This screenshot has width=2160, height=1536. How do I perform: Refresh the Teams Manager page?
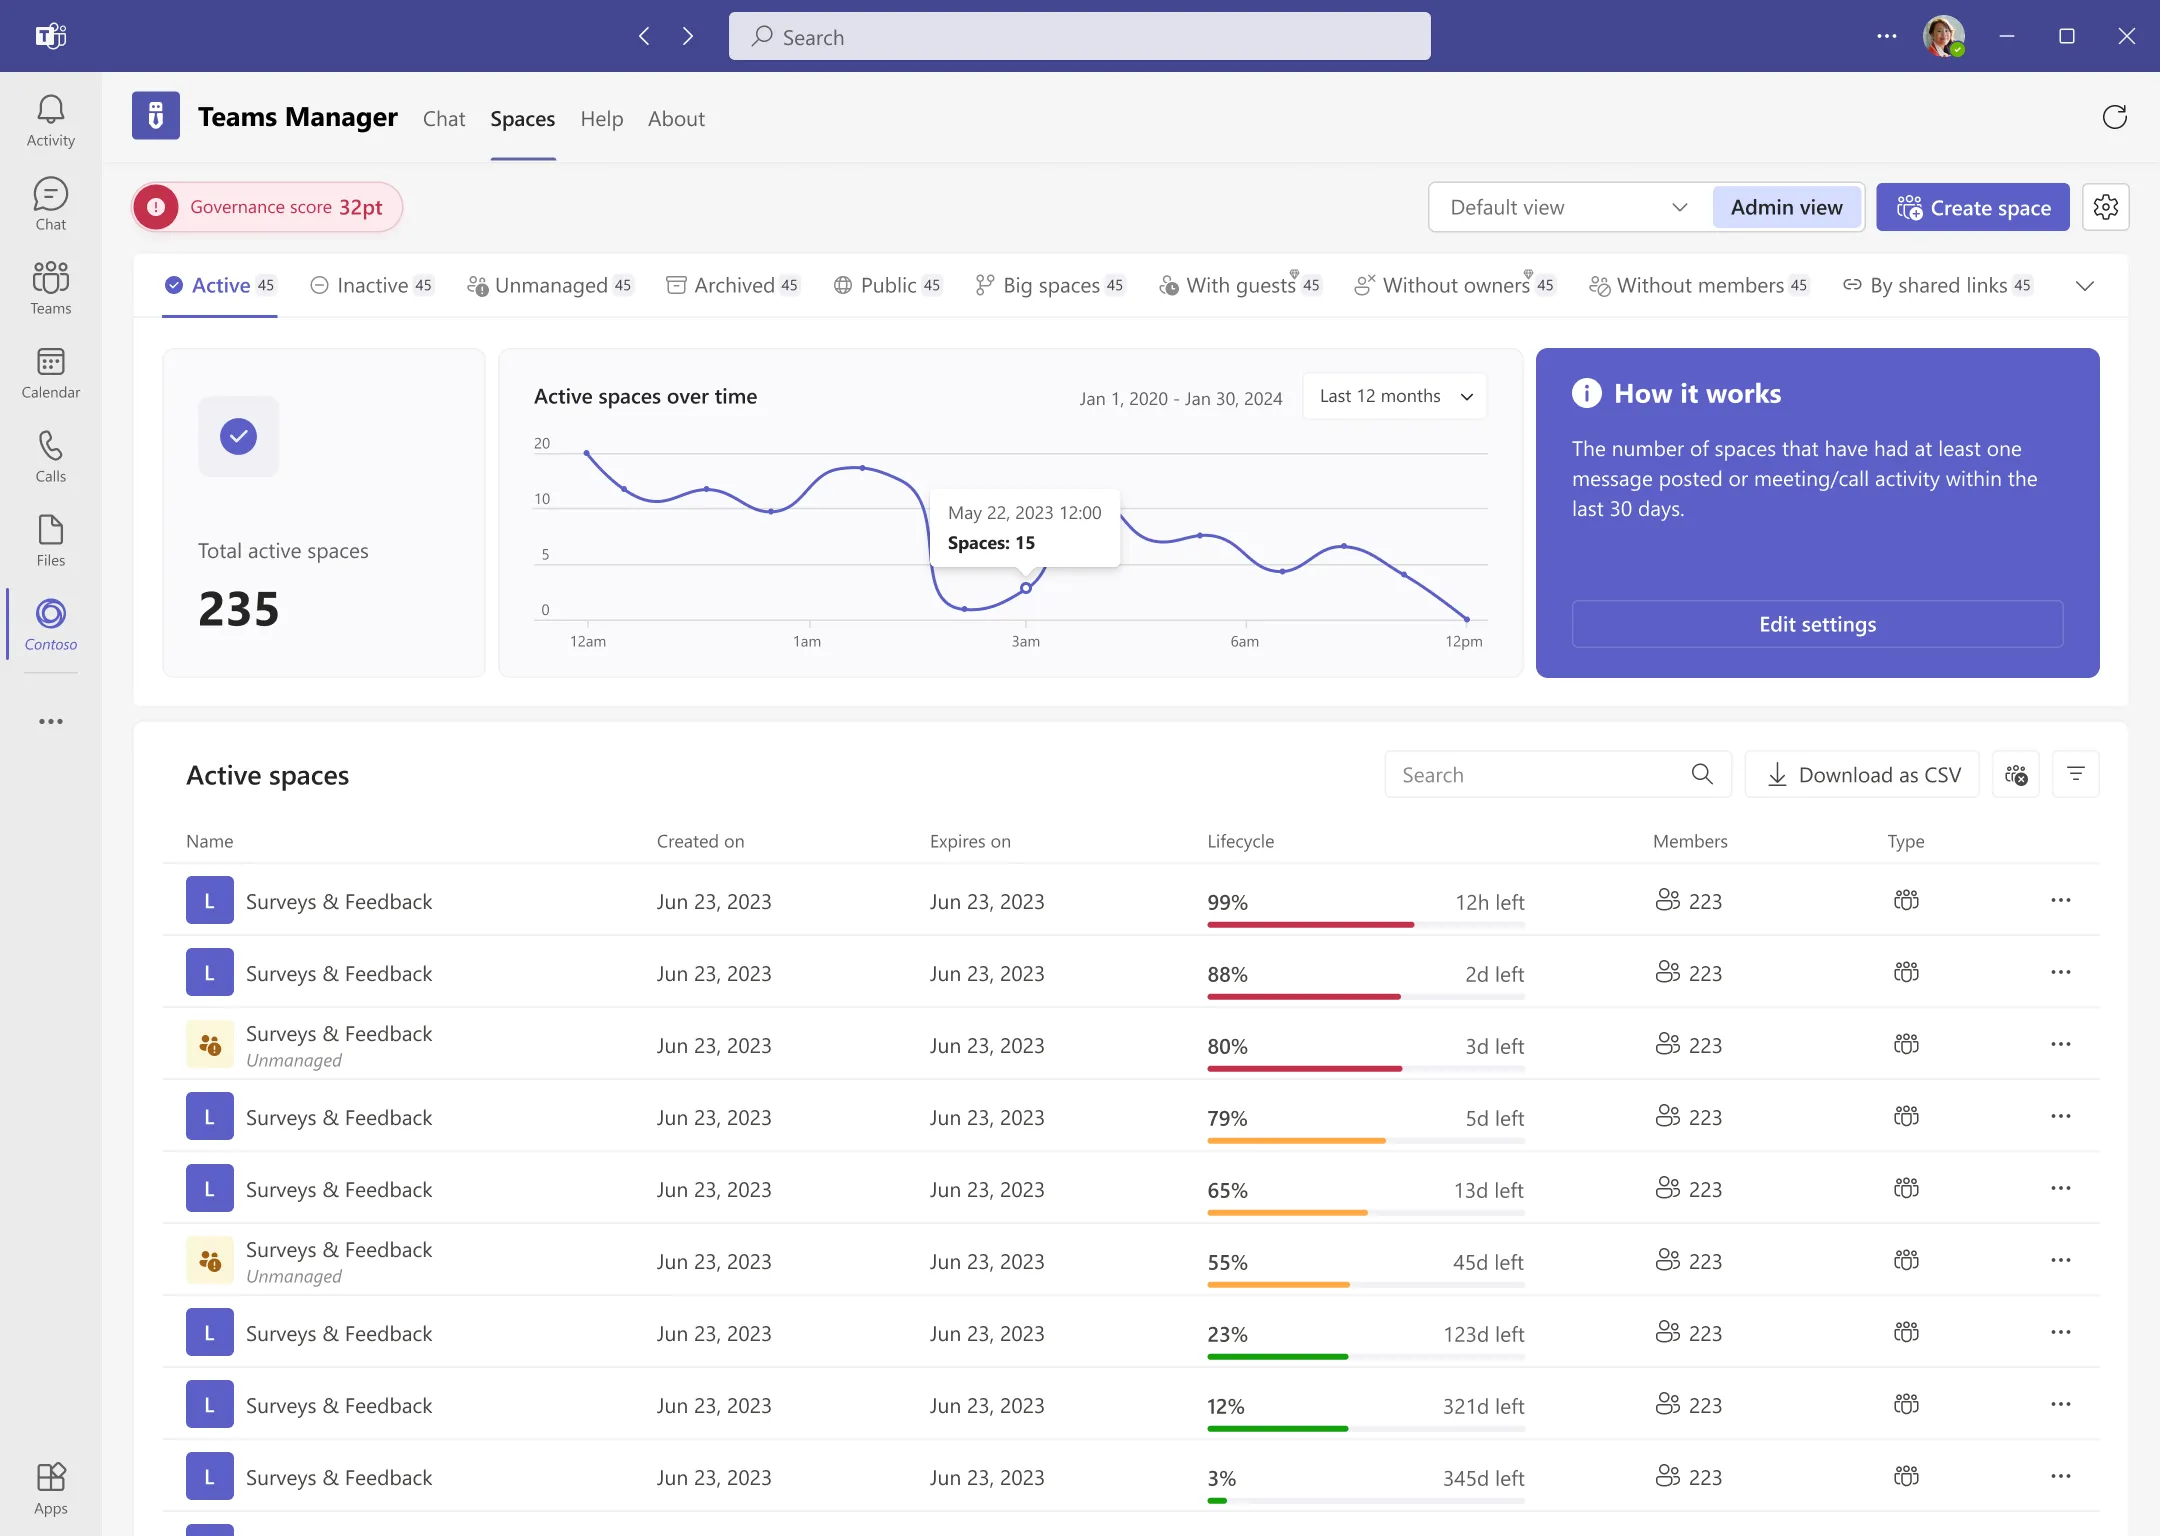[x=2114, y=118]
